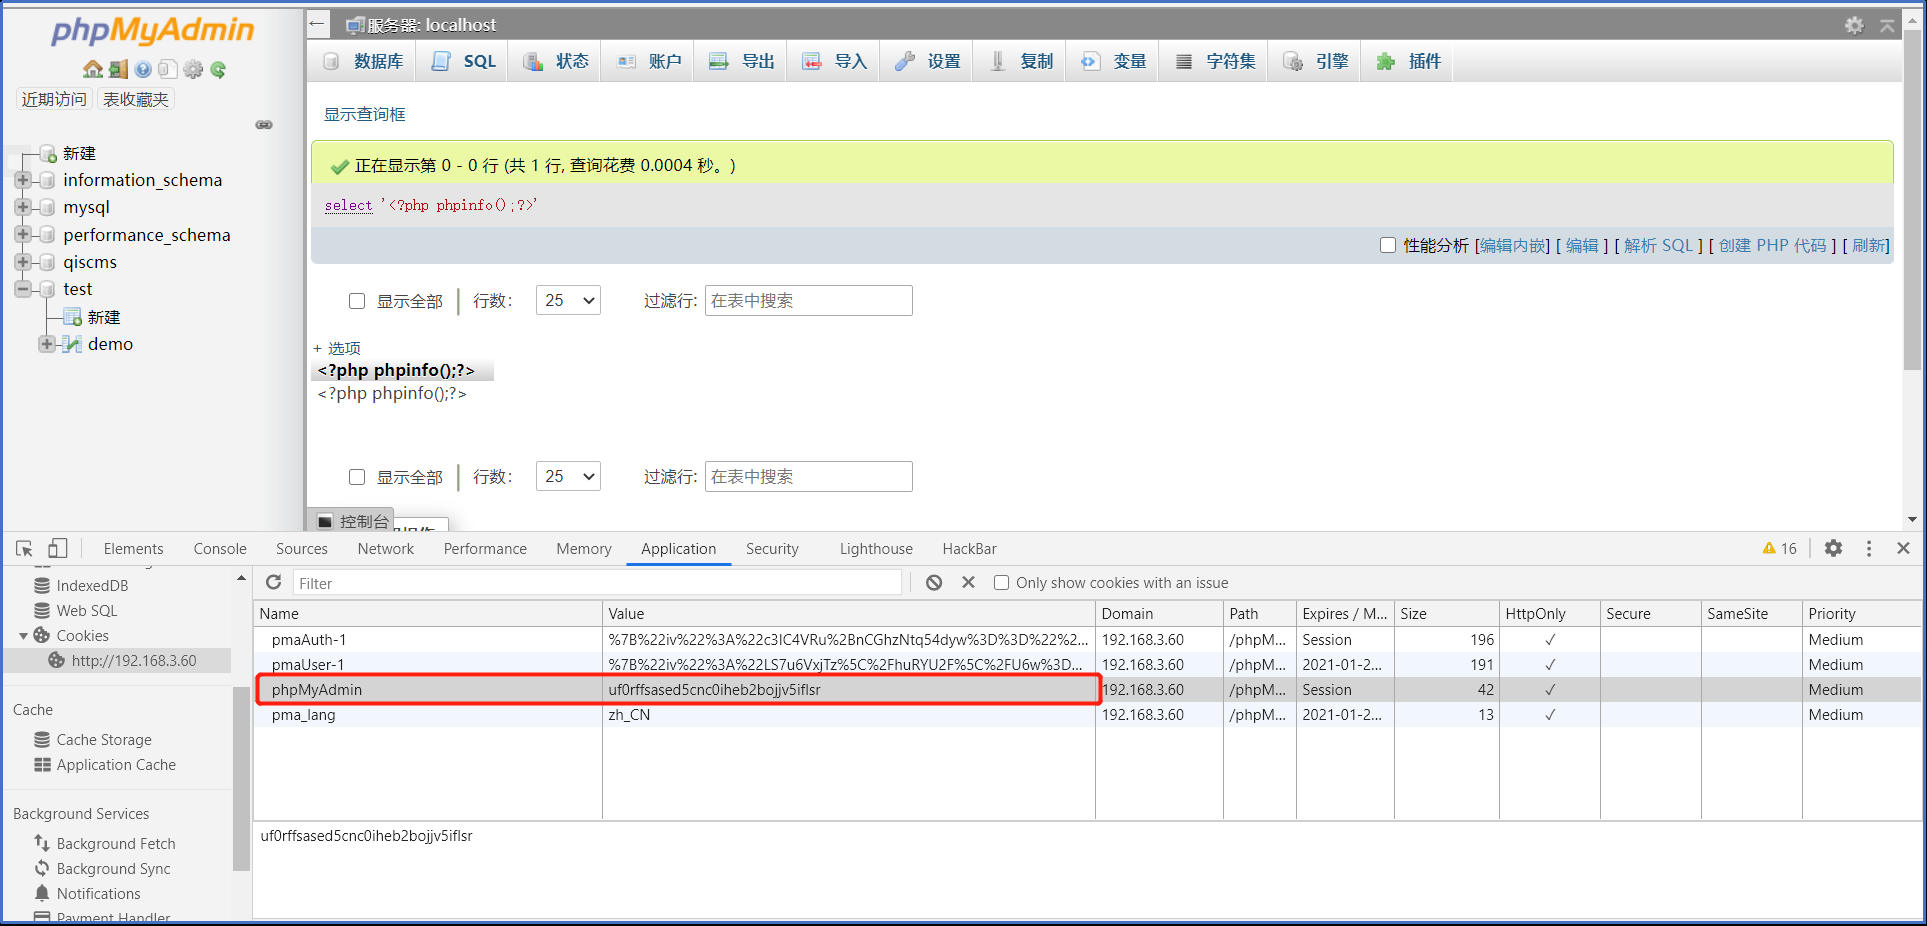
Task: Refresh cookies list in DevTools
Action: tap(273, 582)
